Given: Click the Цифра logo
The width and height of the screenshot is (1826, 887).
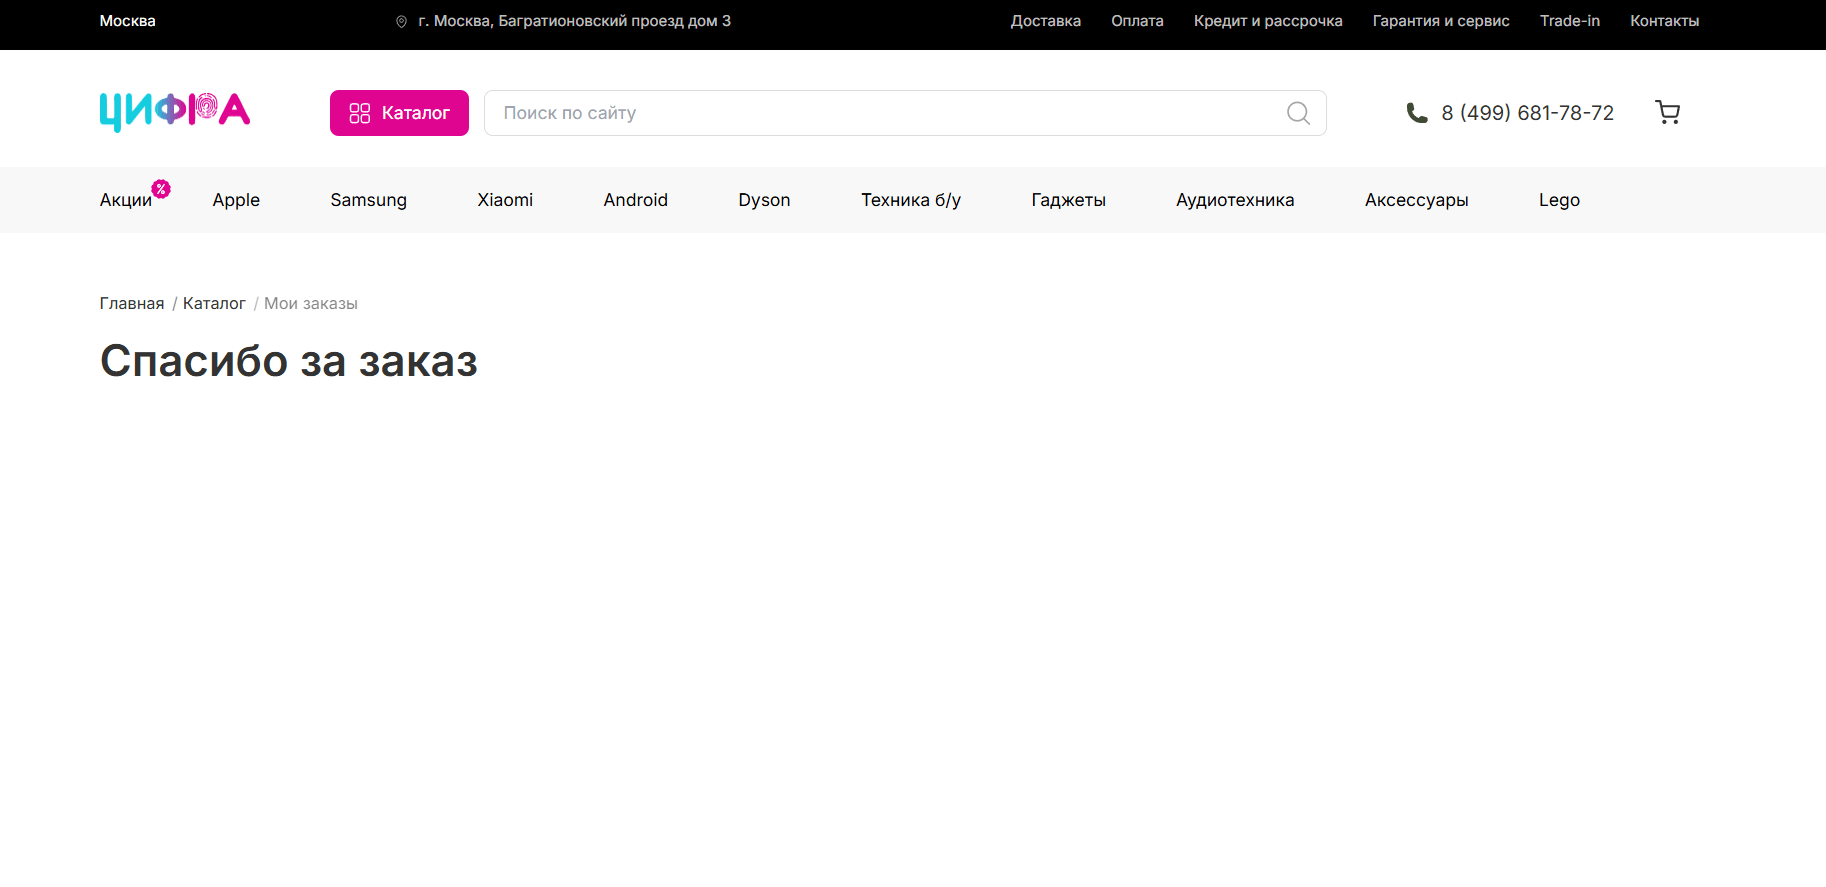Looking at the screenshot, I should 175,112.
